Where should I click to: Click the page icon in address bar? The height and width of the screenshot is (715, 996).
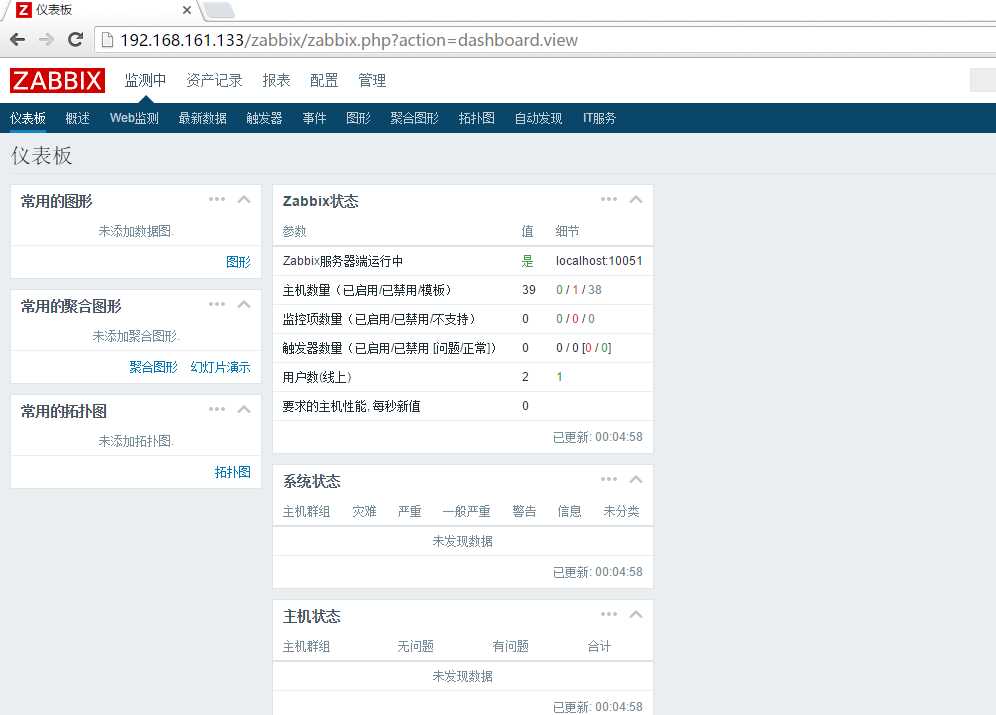pos(107,40)
